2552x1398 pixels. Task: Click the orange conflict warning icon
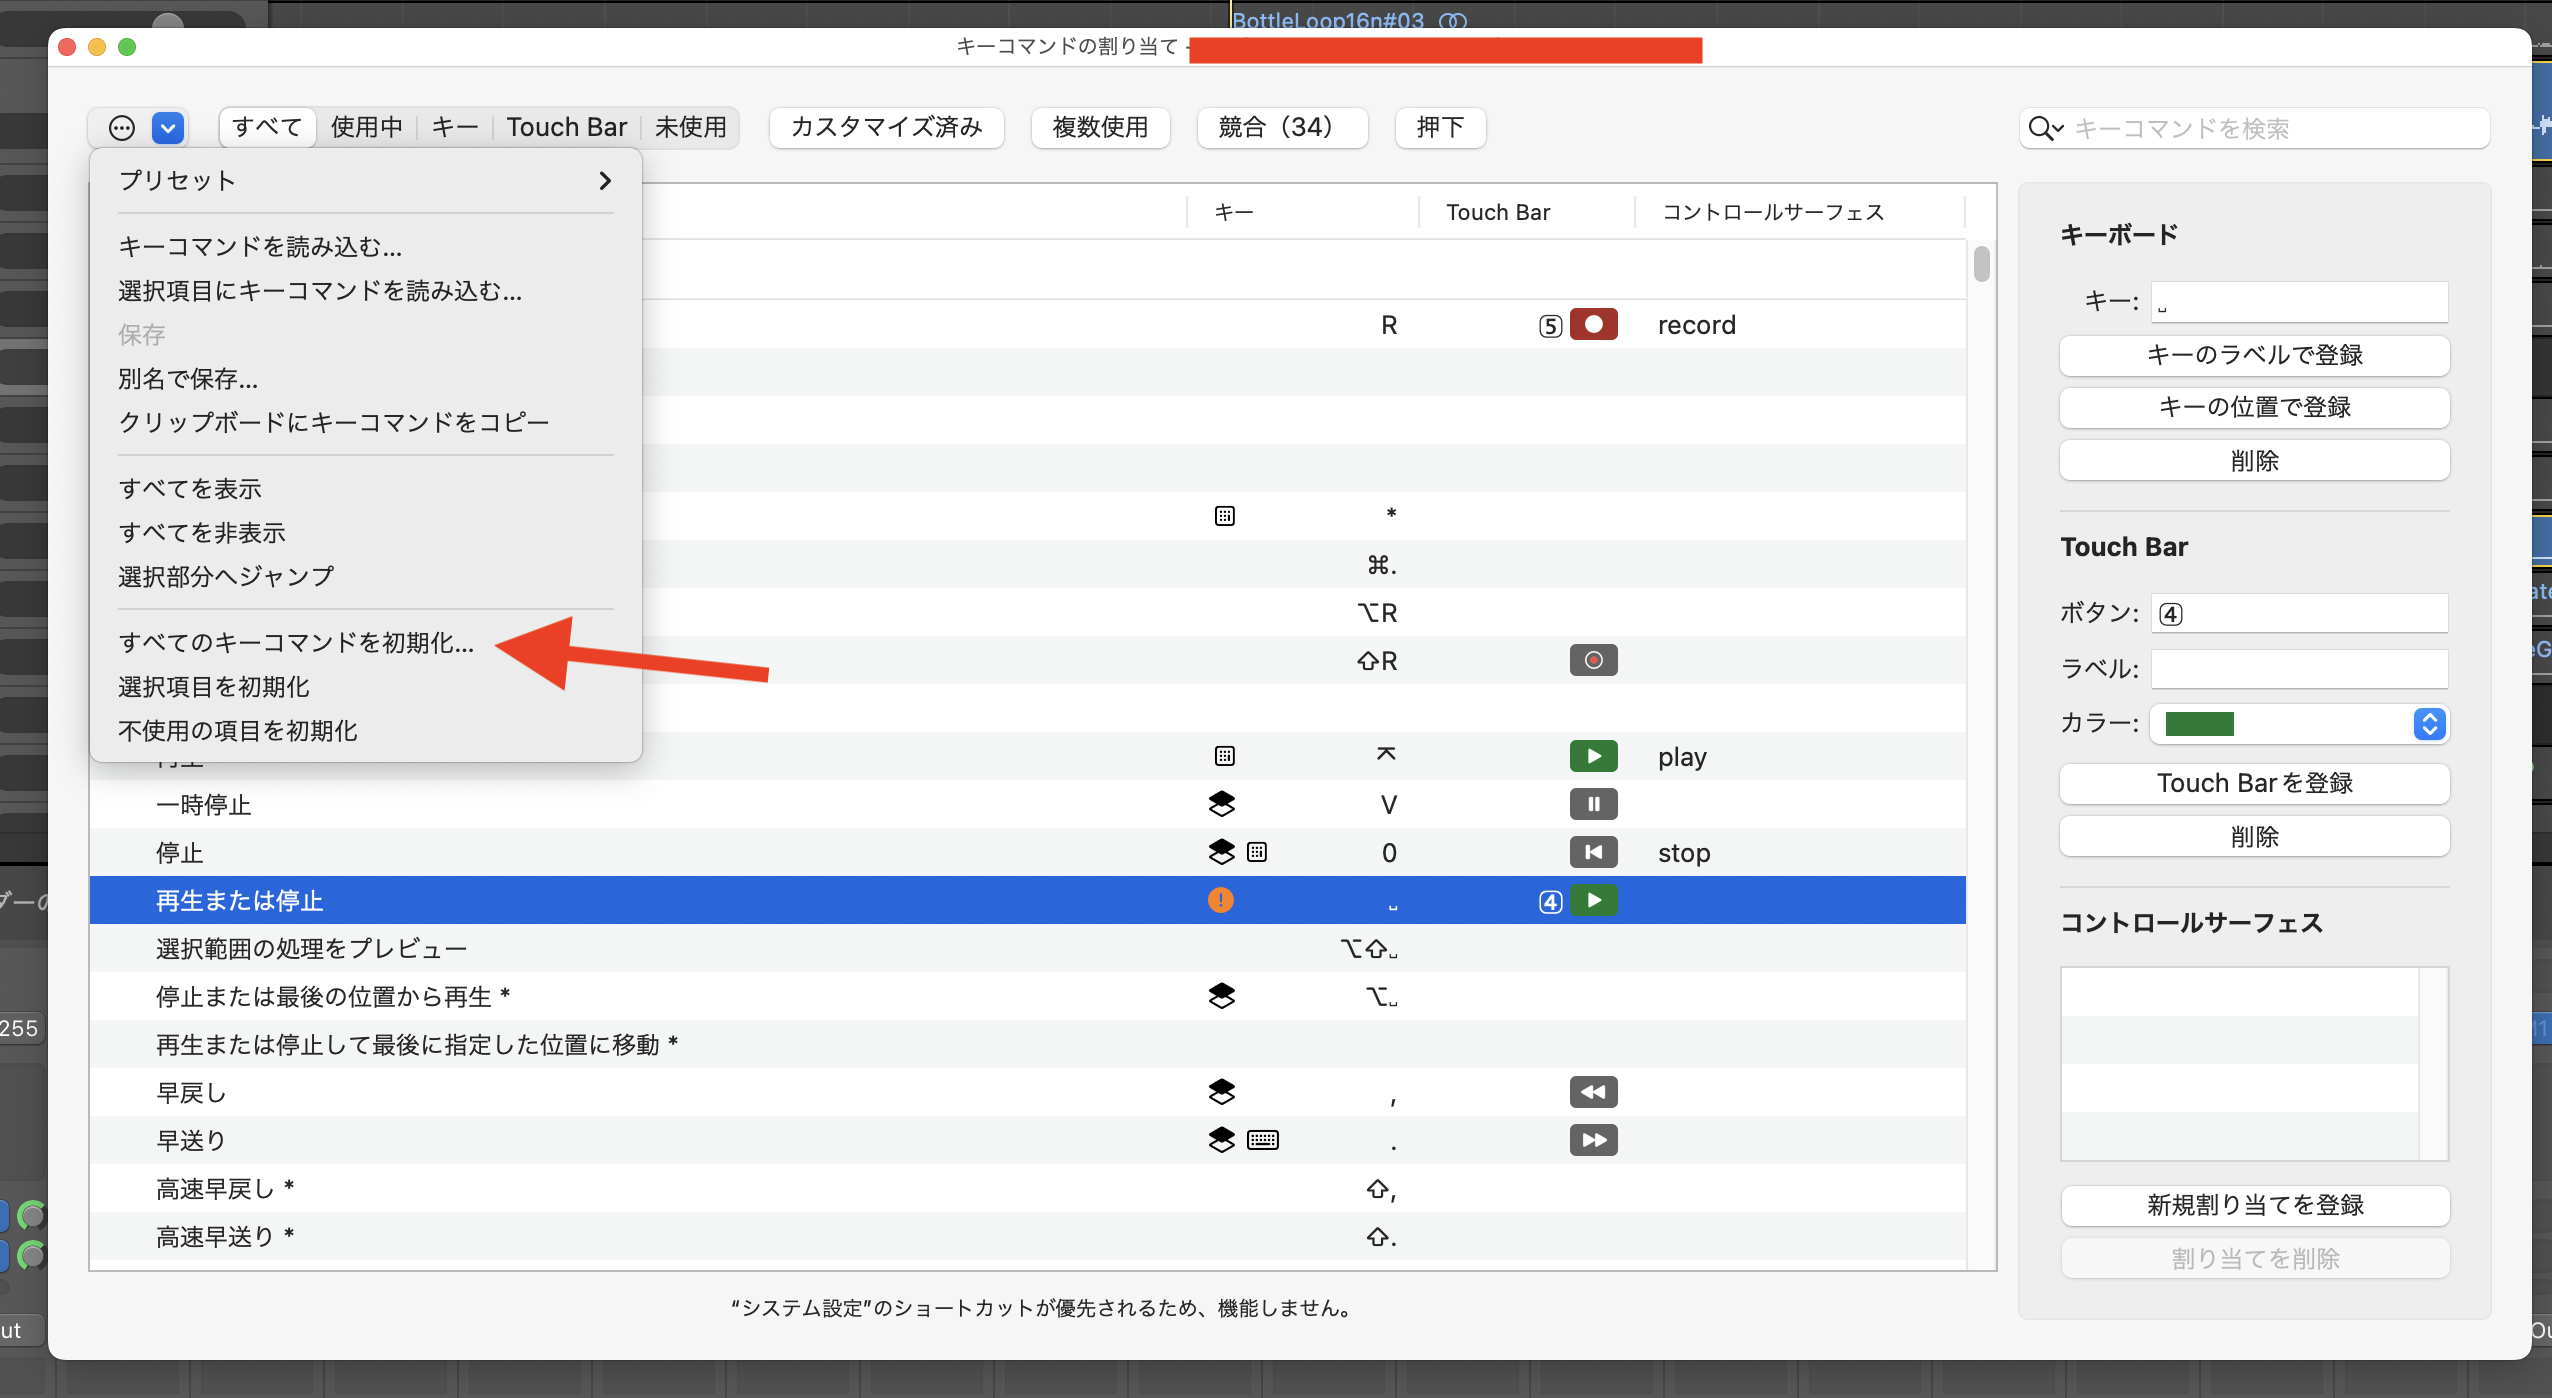(x=1220, y=900)
